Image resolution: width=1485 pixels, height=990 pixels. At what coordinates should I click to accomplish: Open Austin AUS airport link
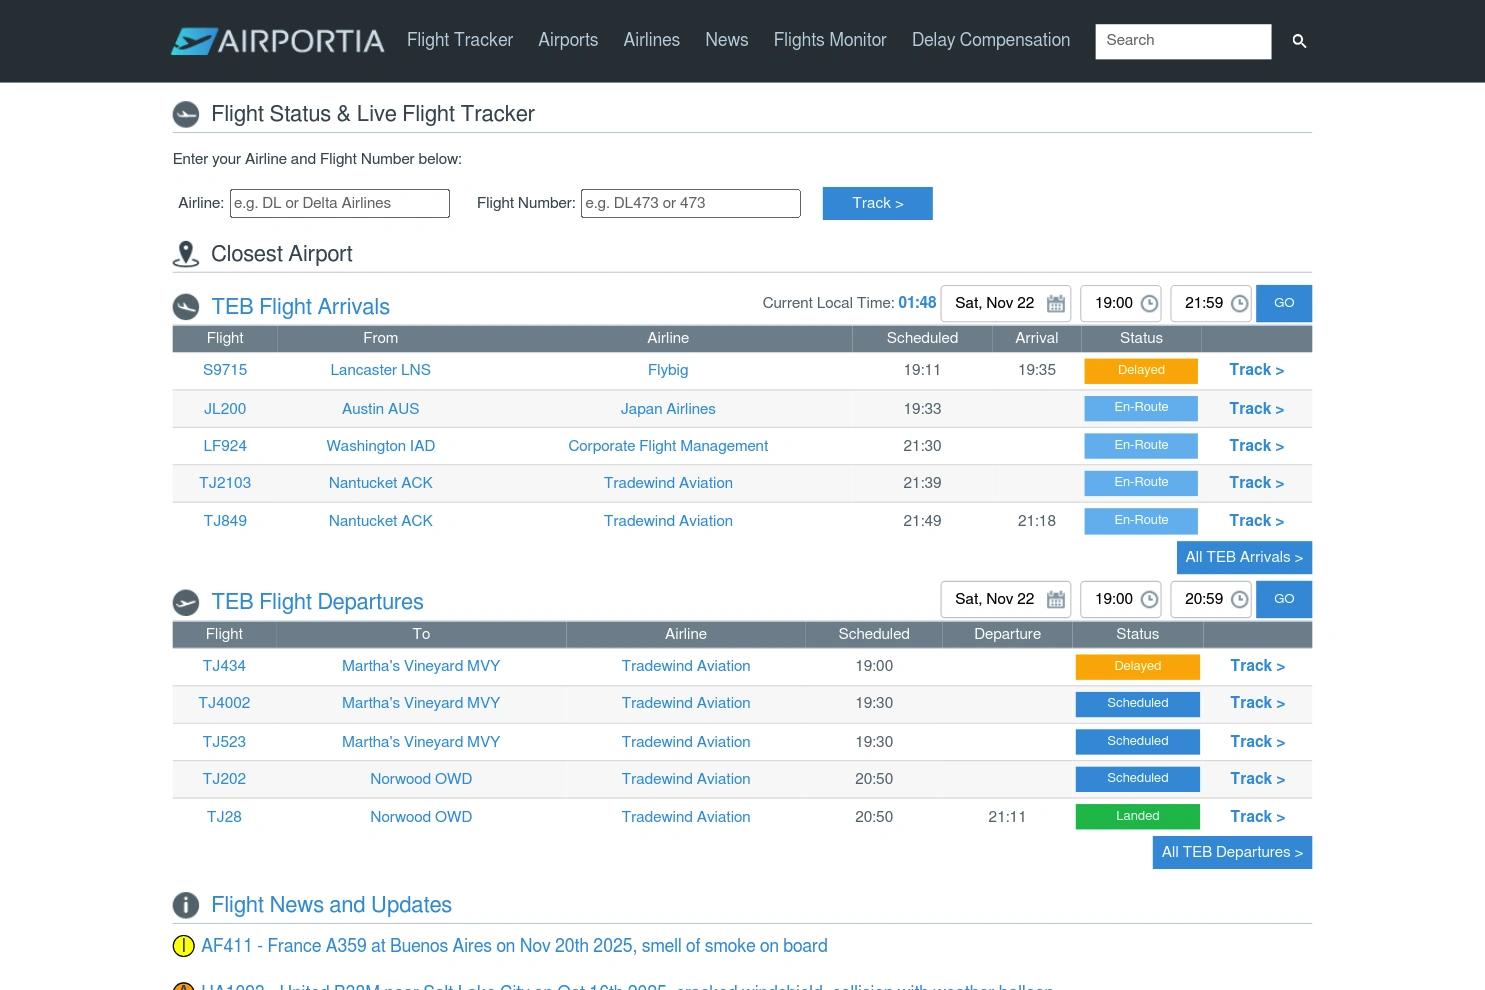pyautogui.click(x=381, y=409)
